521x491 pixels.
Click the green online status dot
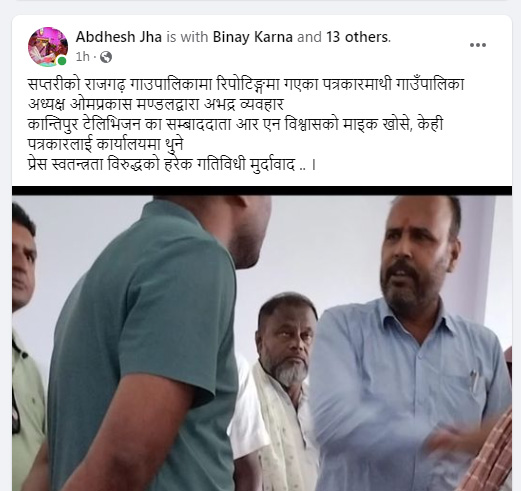point(62,61)
